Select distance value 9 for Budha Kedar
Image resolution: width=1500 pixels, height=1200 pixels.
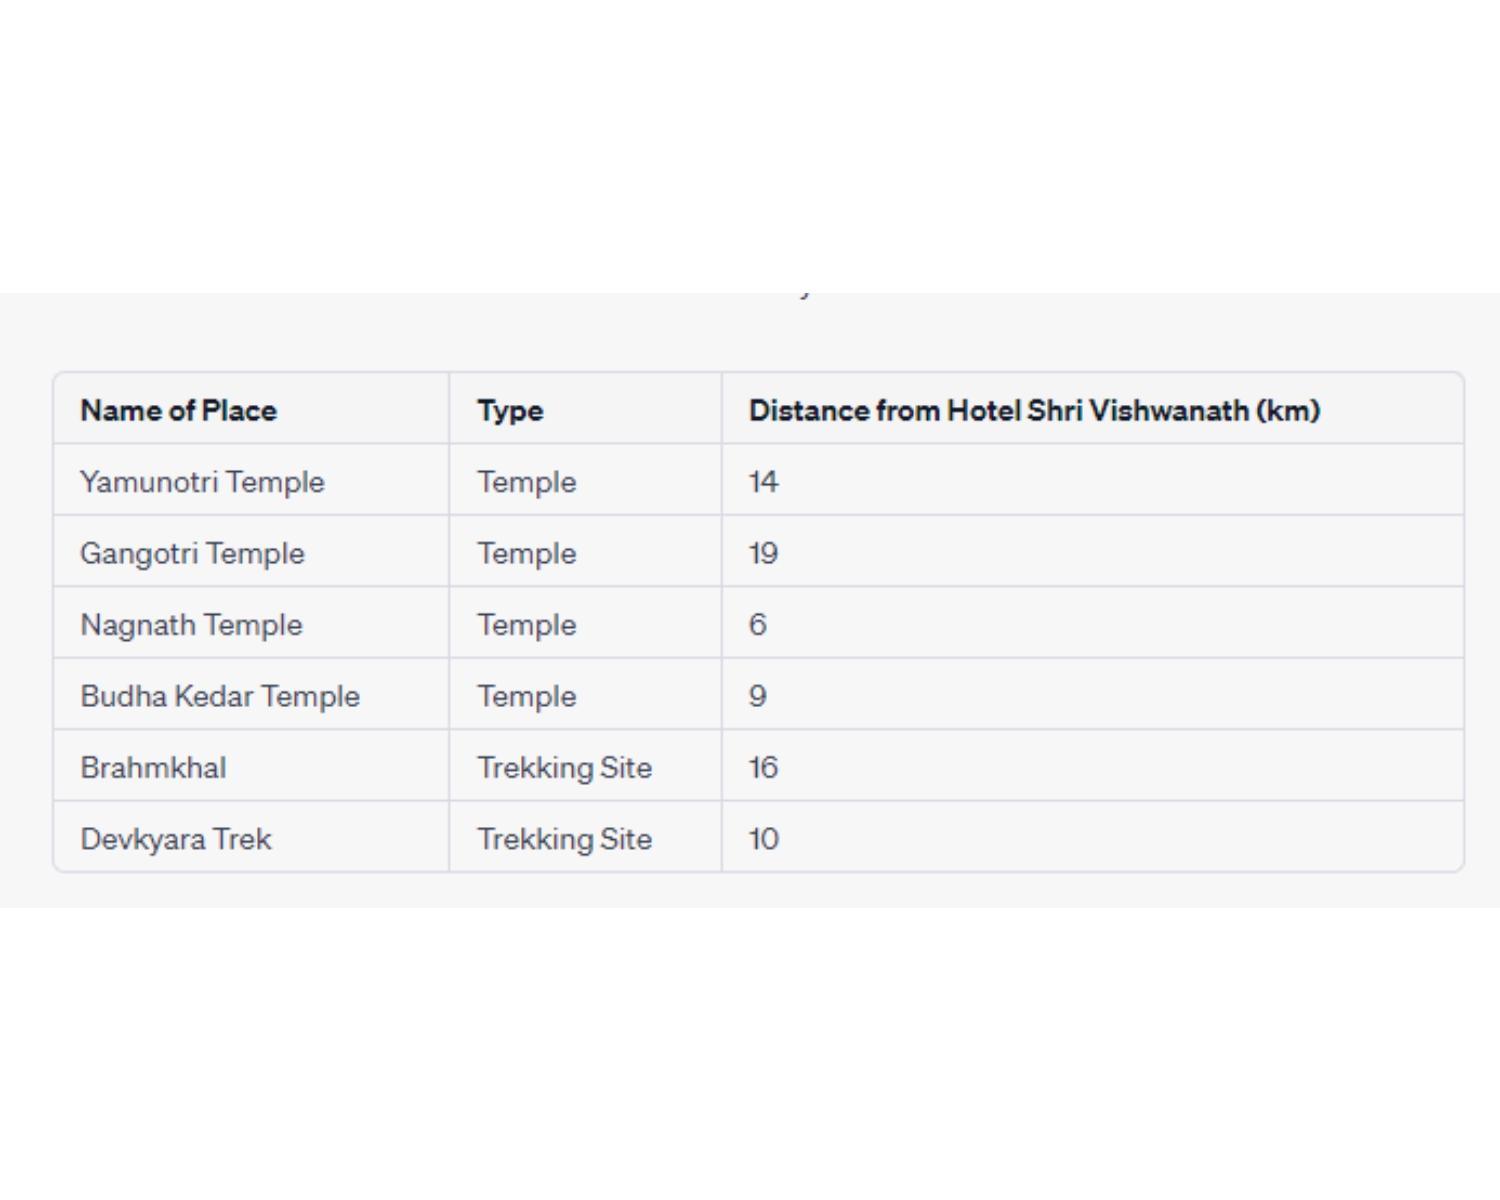(x=758, y=696)
